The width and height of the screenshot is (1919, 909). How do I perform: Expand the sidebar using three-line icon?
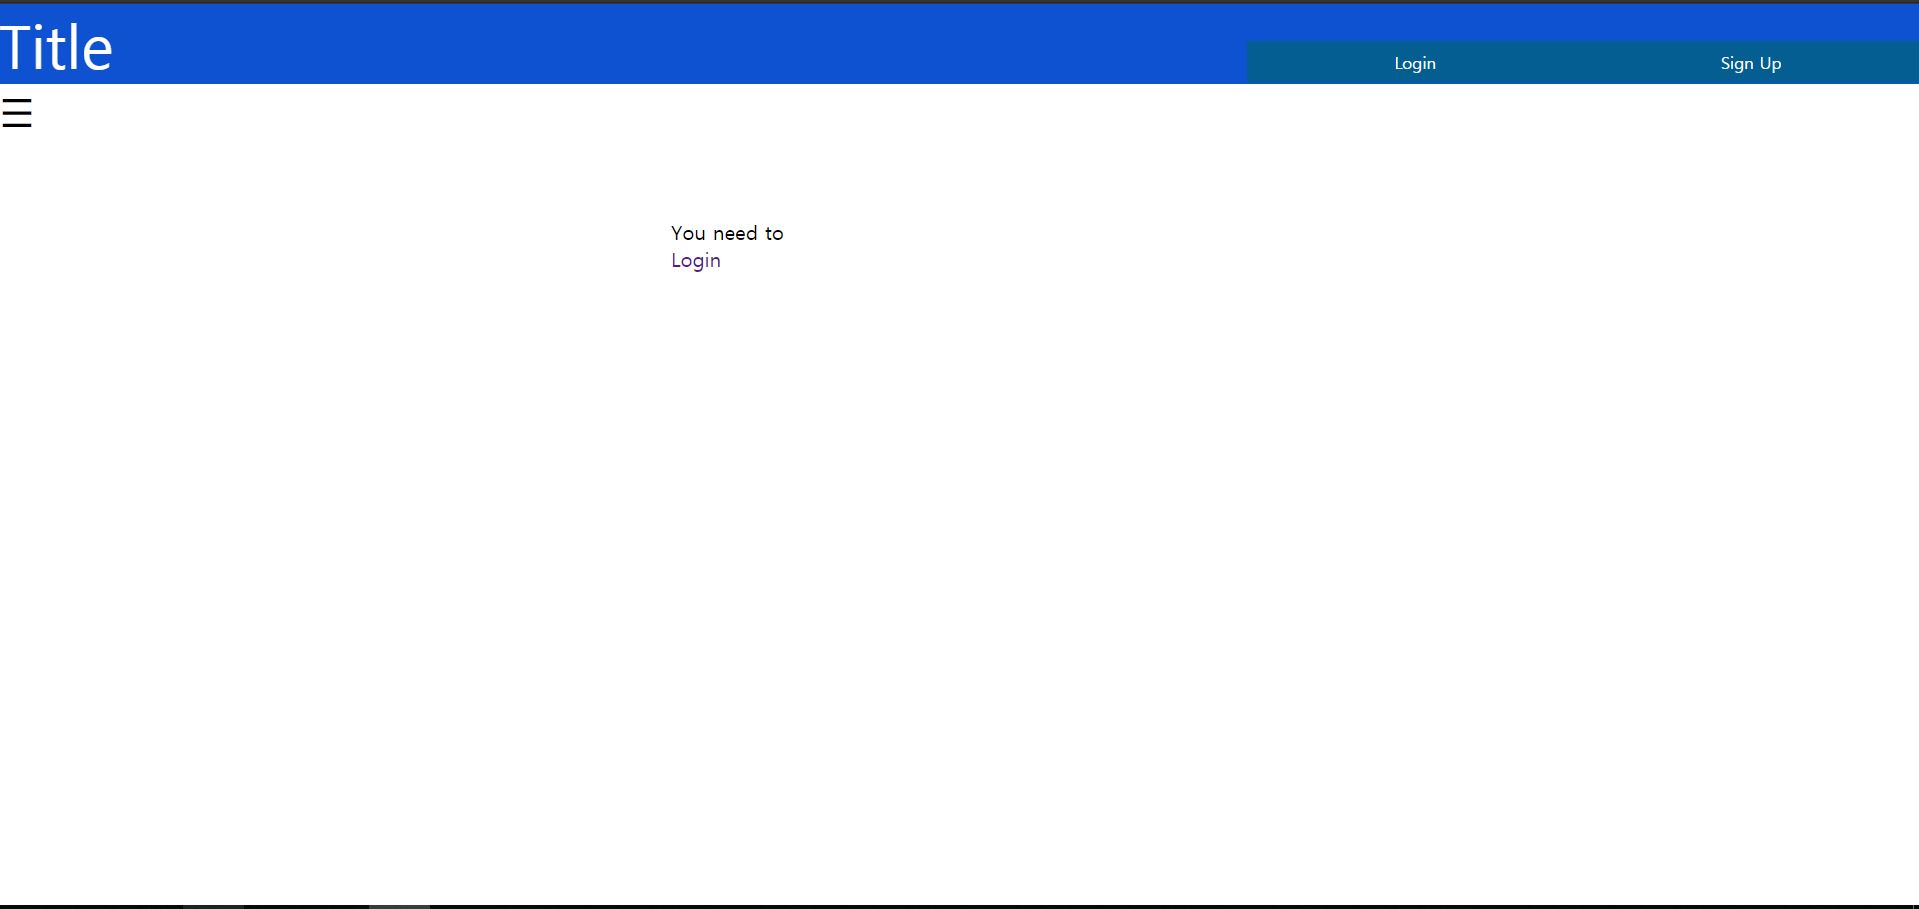point(17,113)
